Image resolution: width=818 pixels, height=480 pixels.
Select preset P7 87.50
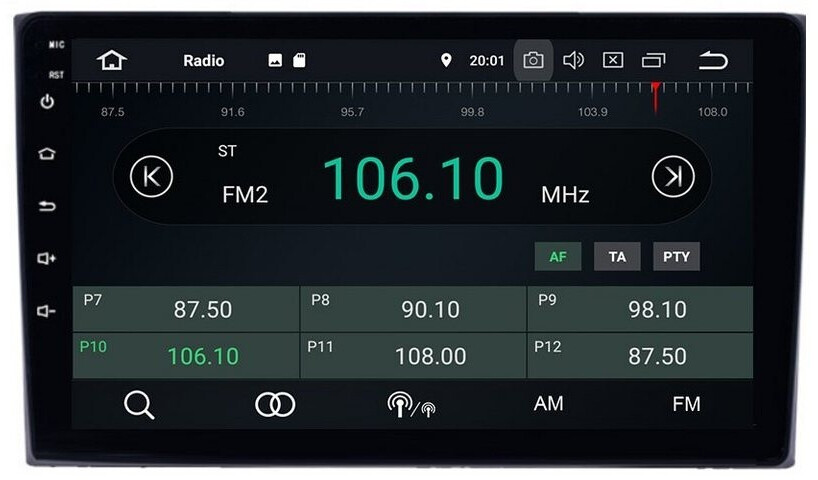[x=186, y=309]
